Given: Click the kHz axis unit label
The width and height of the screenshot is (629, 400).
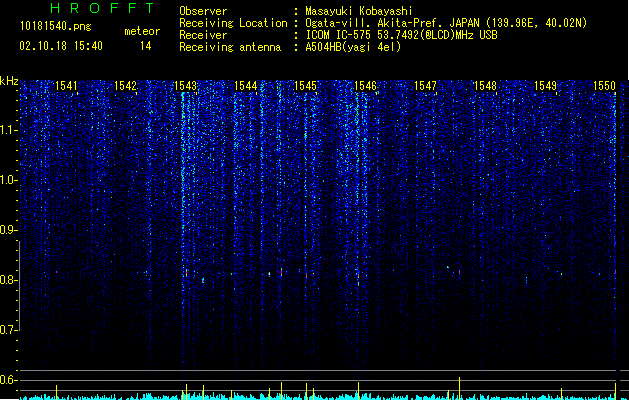Looking at the screenshot, I should click(9, 81).
